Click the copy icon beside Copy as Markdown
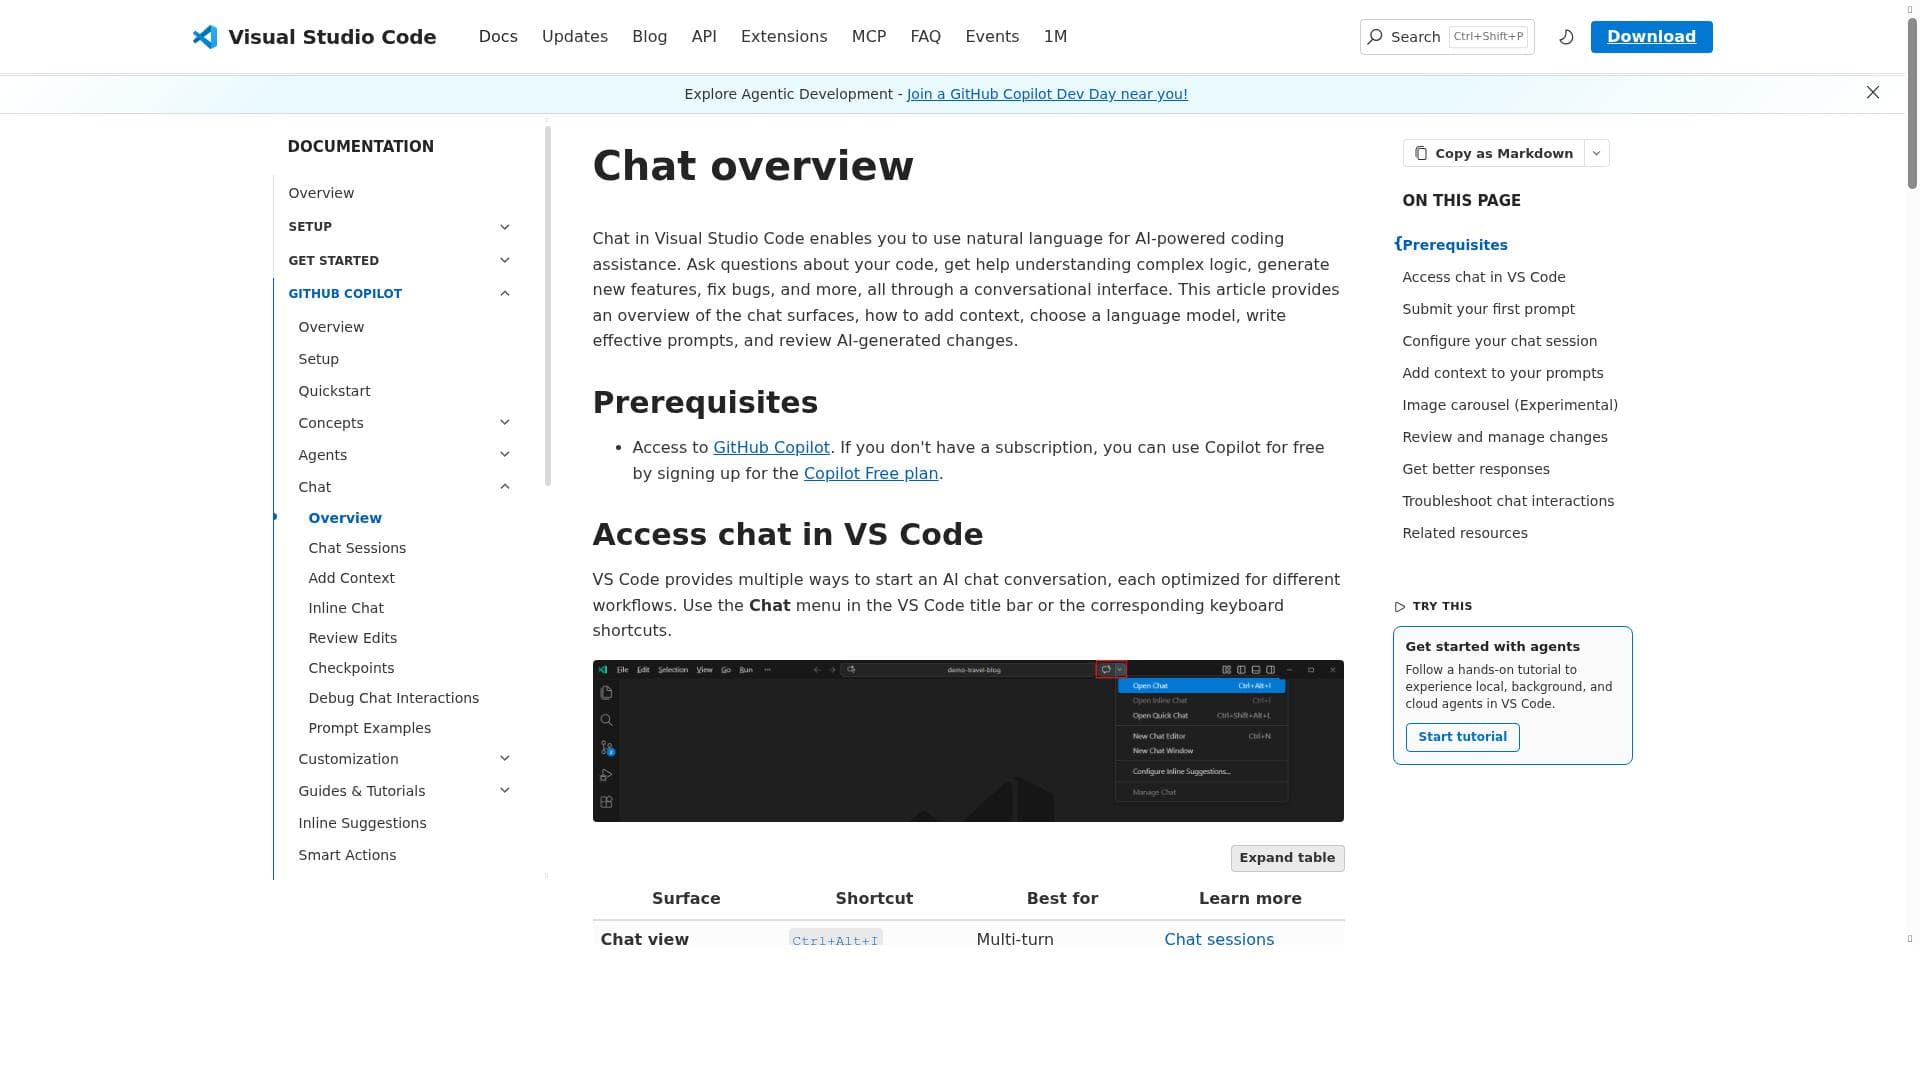The image size is (1920, 1080). point(1420,153)
